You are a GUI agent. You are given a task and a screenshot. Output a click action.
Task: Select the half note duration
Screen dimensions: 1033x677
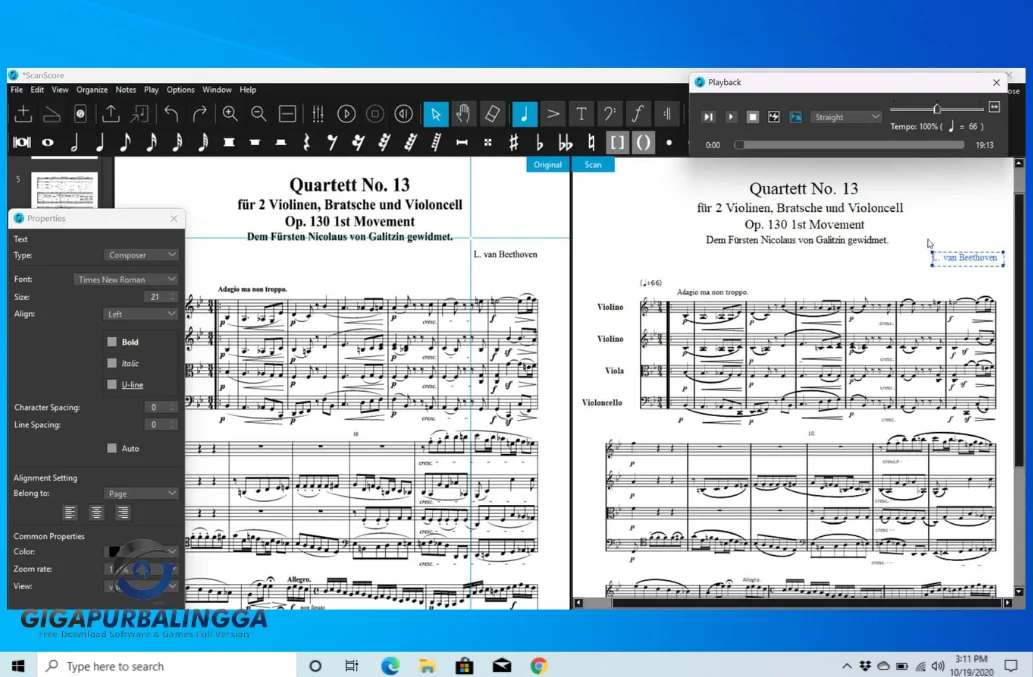click(x=74, y=142)
